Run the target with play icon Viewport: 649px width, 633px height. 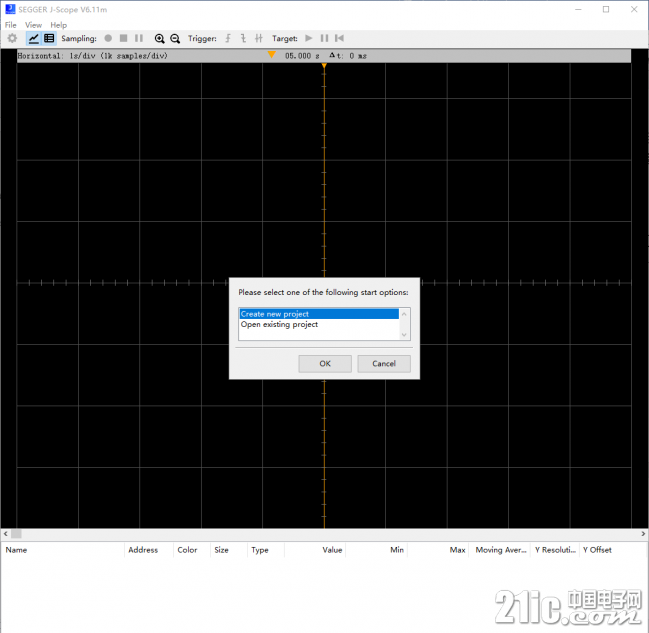[309, 38]
